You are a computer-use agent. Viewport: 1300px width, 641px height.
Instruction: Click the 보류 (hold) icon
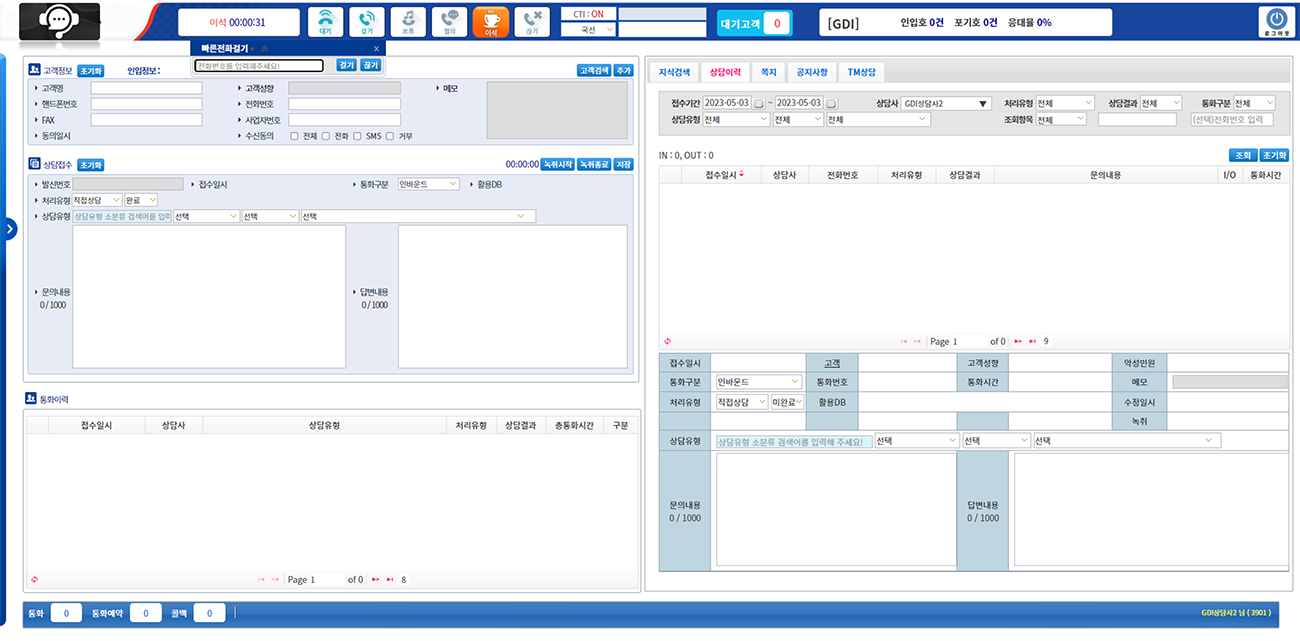pos(408,21)
